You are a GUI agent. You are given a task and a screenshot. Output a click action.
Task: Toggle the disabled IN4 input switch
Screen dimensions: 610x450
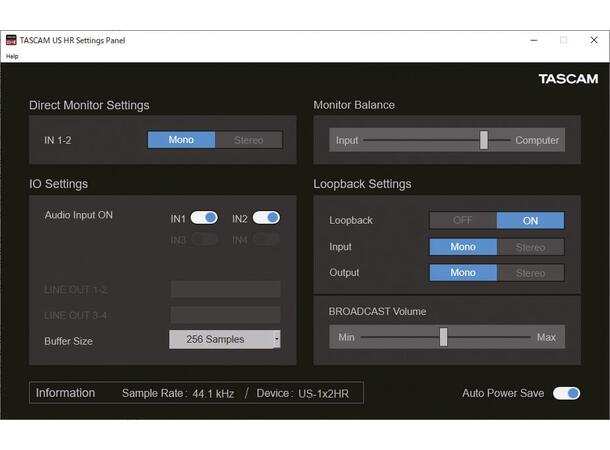pyautogui.click(x=266, y=239)
